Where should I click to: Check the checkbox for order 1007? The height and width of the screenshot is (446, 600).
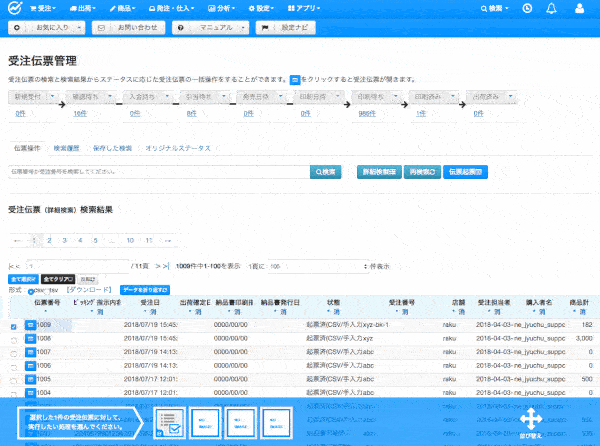coord(14,354)
